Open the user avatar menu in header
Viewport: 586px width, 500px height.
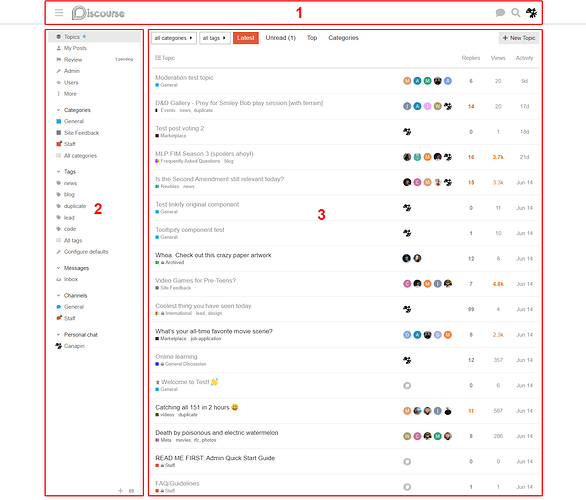point(531,13)
